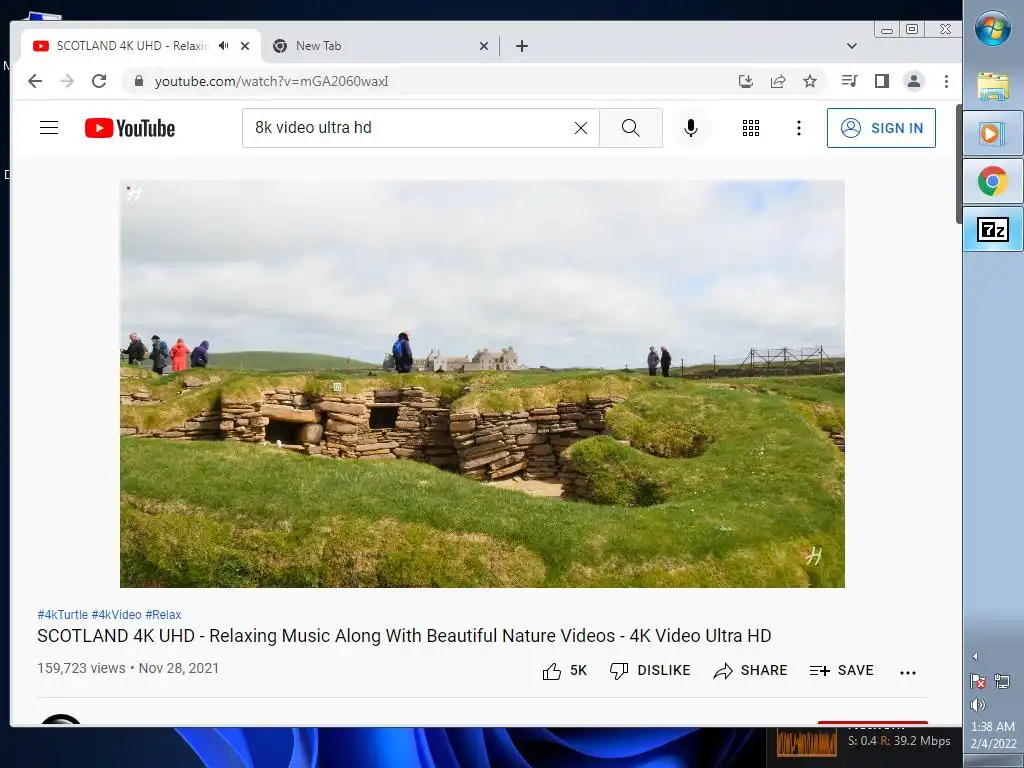Open Action Center flag icon
The width and height of the screenshot is (1024, 768).
(978, 681)
